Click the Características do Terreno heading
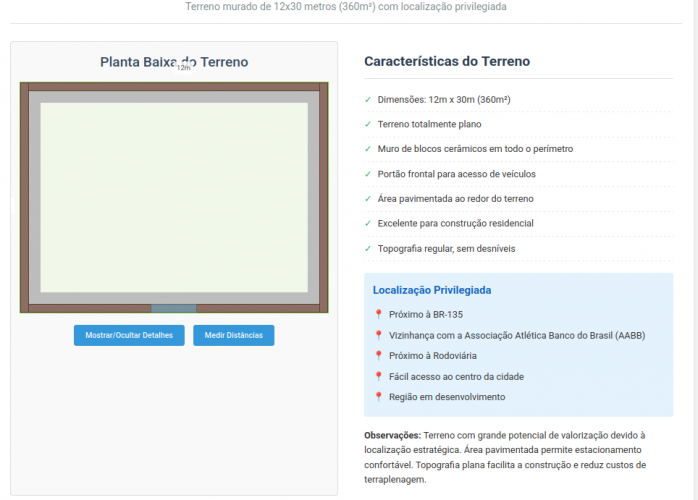698x500 pixels. [x=447, y=62]
